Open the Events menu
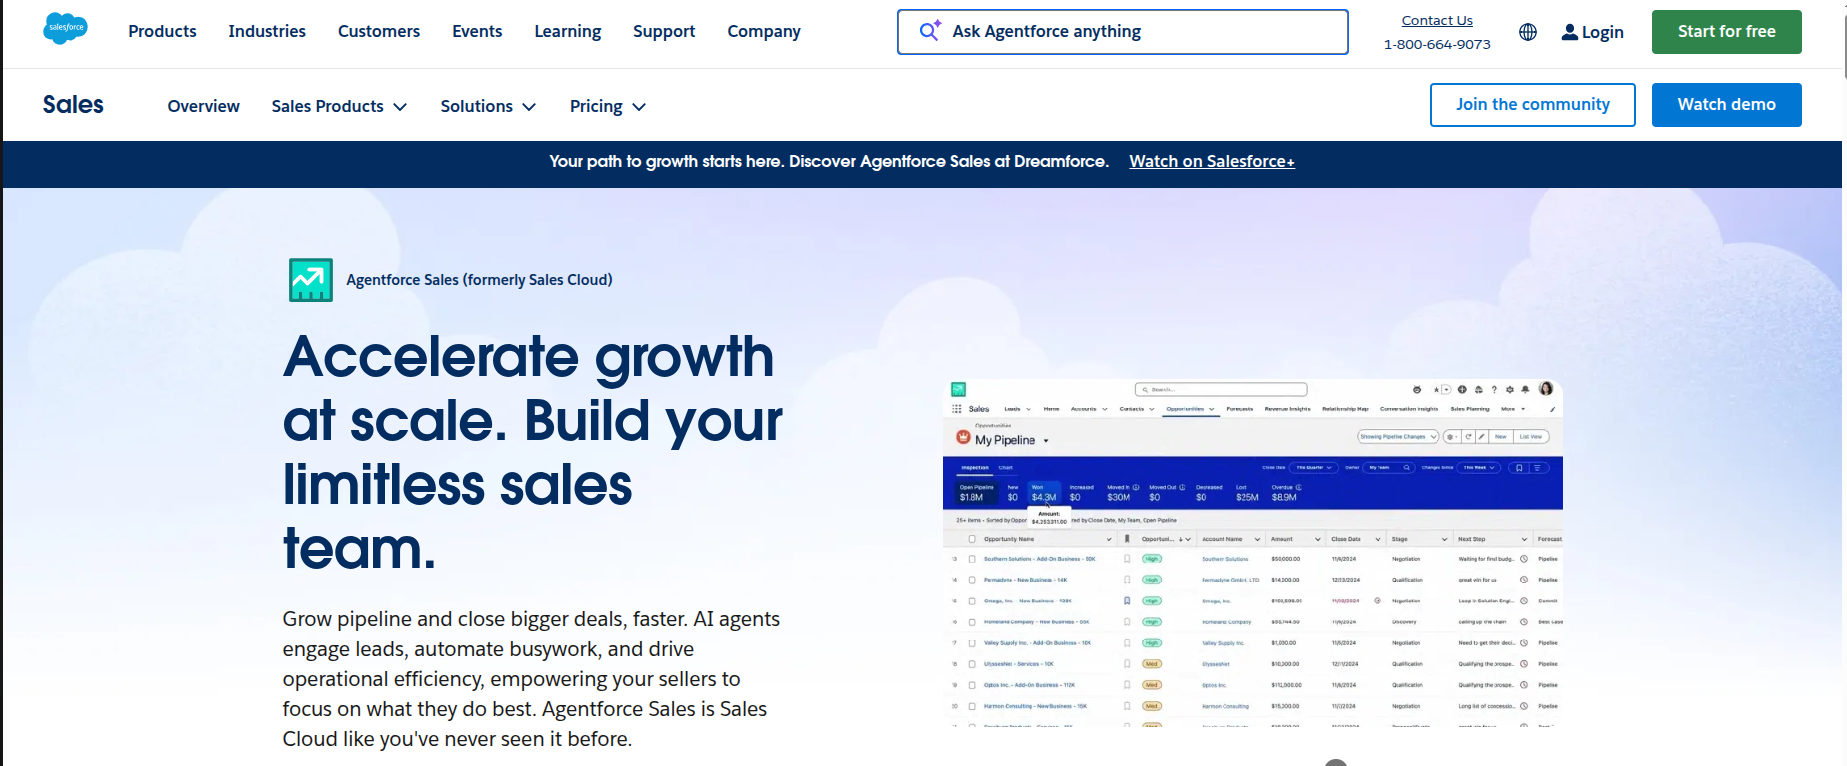Screen dimensions: 1847x766 [x=477, y=31]
